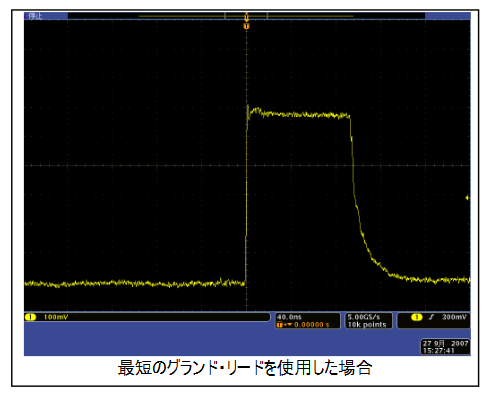The width and height of the screenshot is (492, 394).
Task: Click the orange trigger position marker atop graticule
Action: 246,26
